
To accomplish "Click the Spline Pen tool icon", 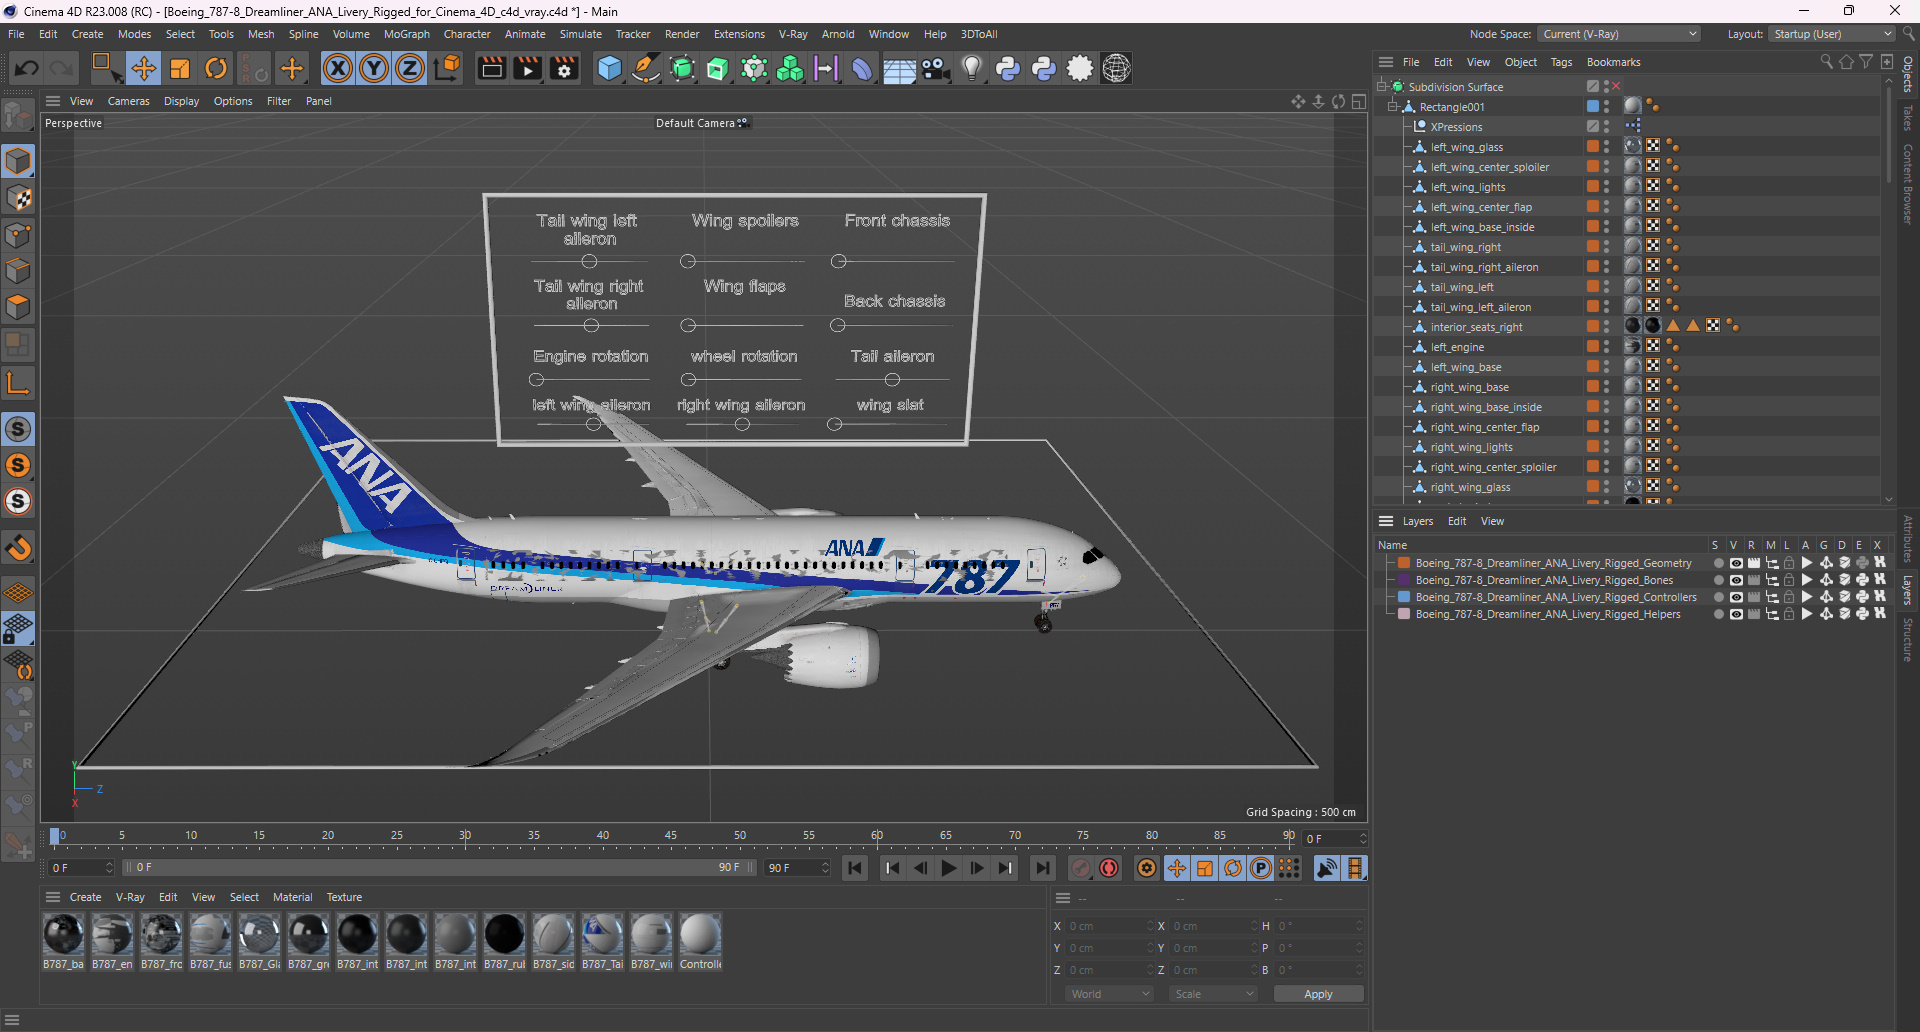I will pyautogui.click(x=646, y=68).
